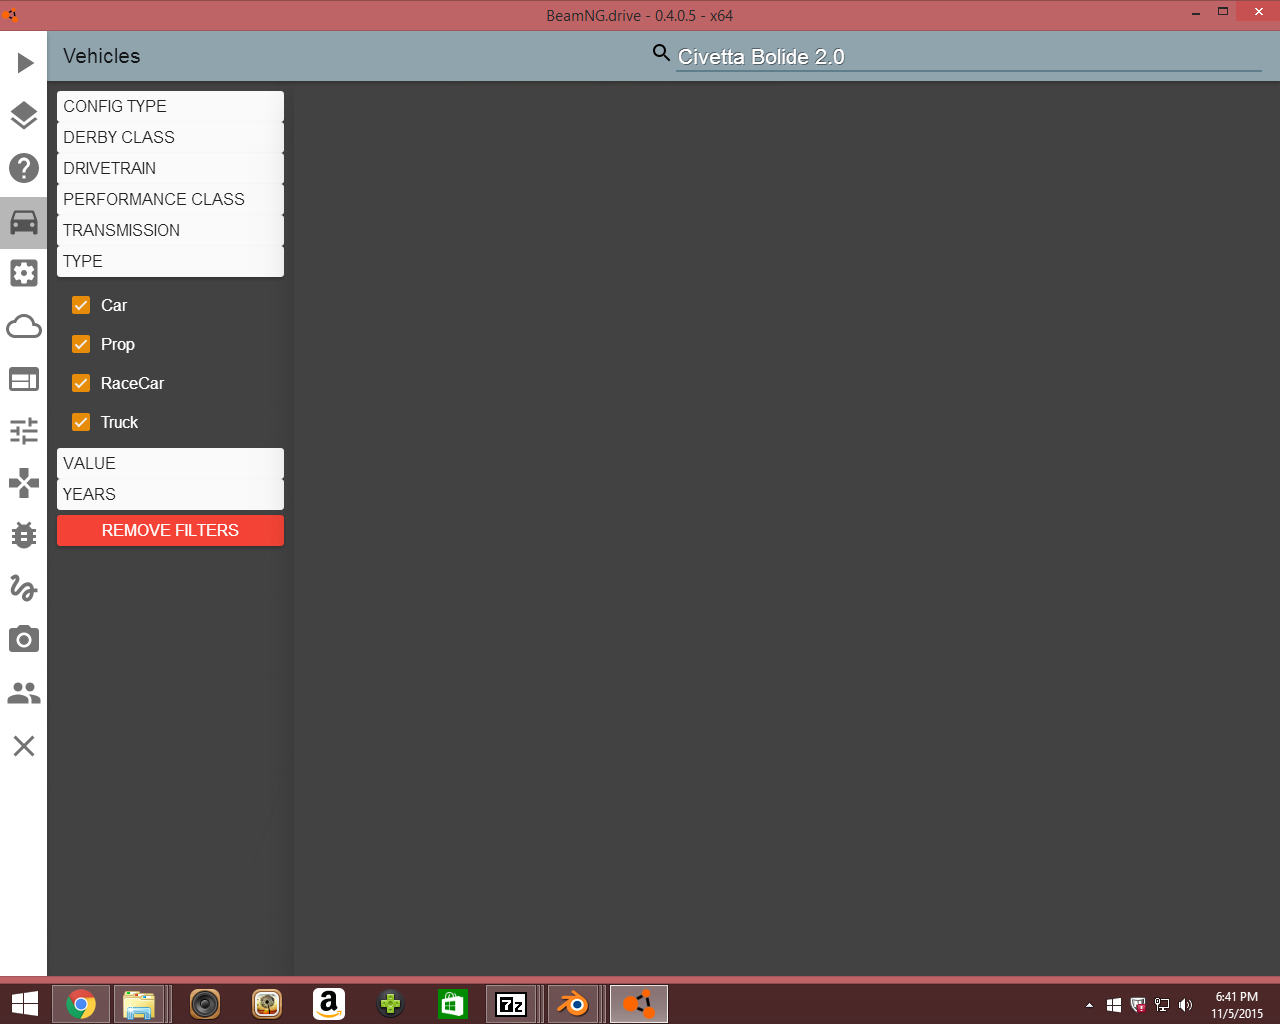Image resolution: width=1280 pixels, height=1024 pixels.
Task: Show hidden system tray icons
Action: pyautogui.click(x=1089, y=1005)
